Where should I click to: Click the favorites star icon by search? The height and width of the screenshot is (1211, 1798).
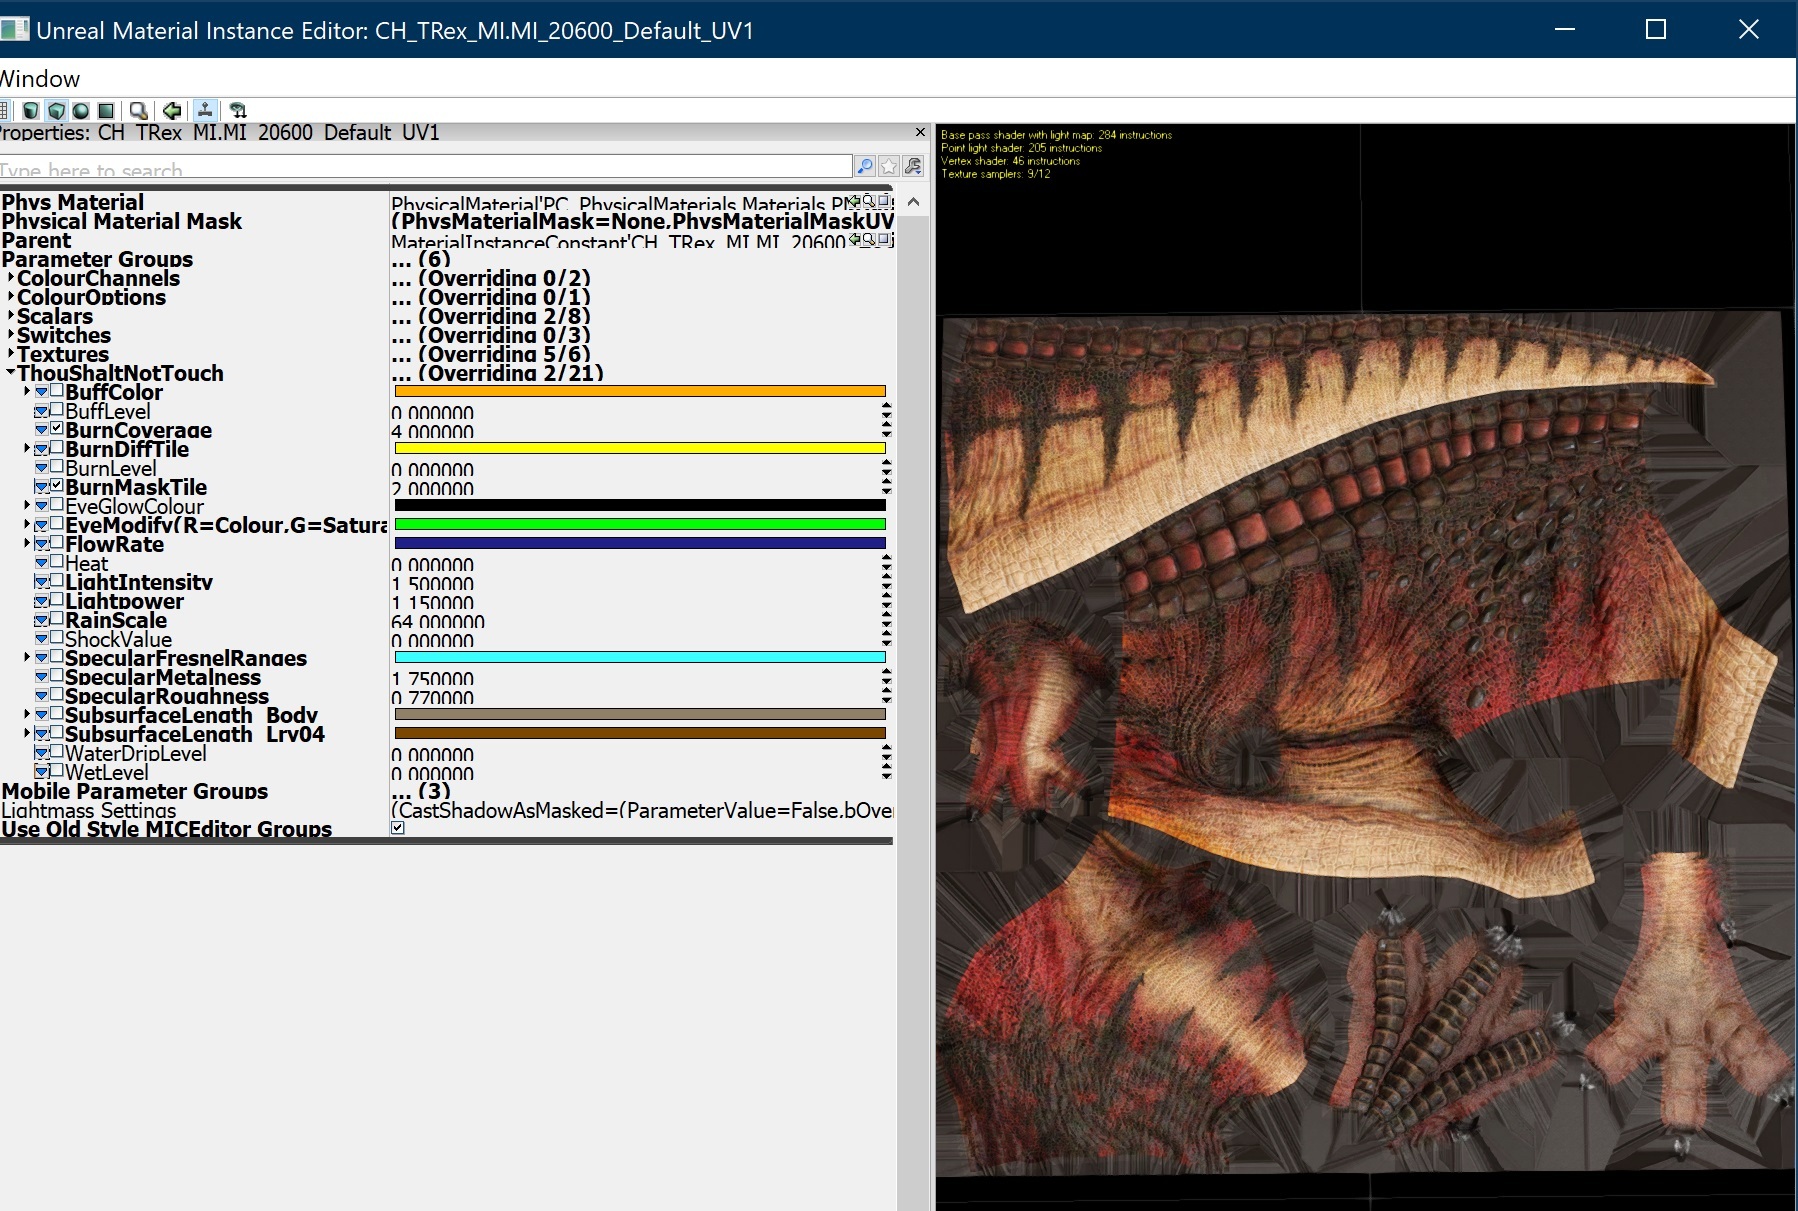click(x=889, y=166)
